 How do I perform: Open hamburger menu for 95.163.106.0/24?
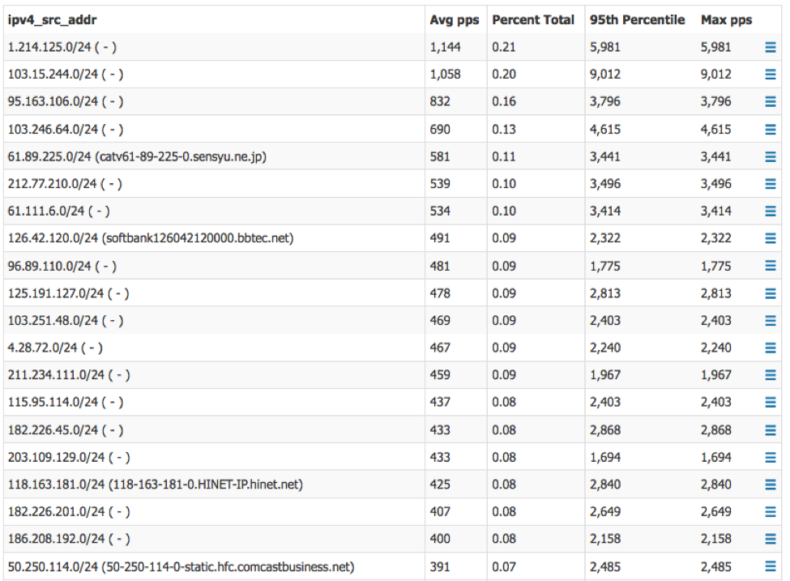tap(770, 102)
